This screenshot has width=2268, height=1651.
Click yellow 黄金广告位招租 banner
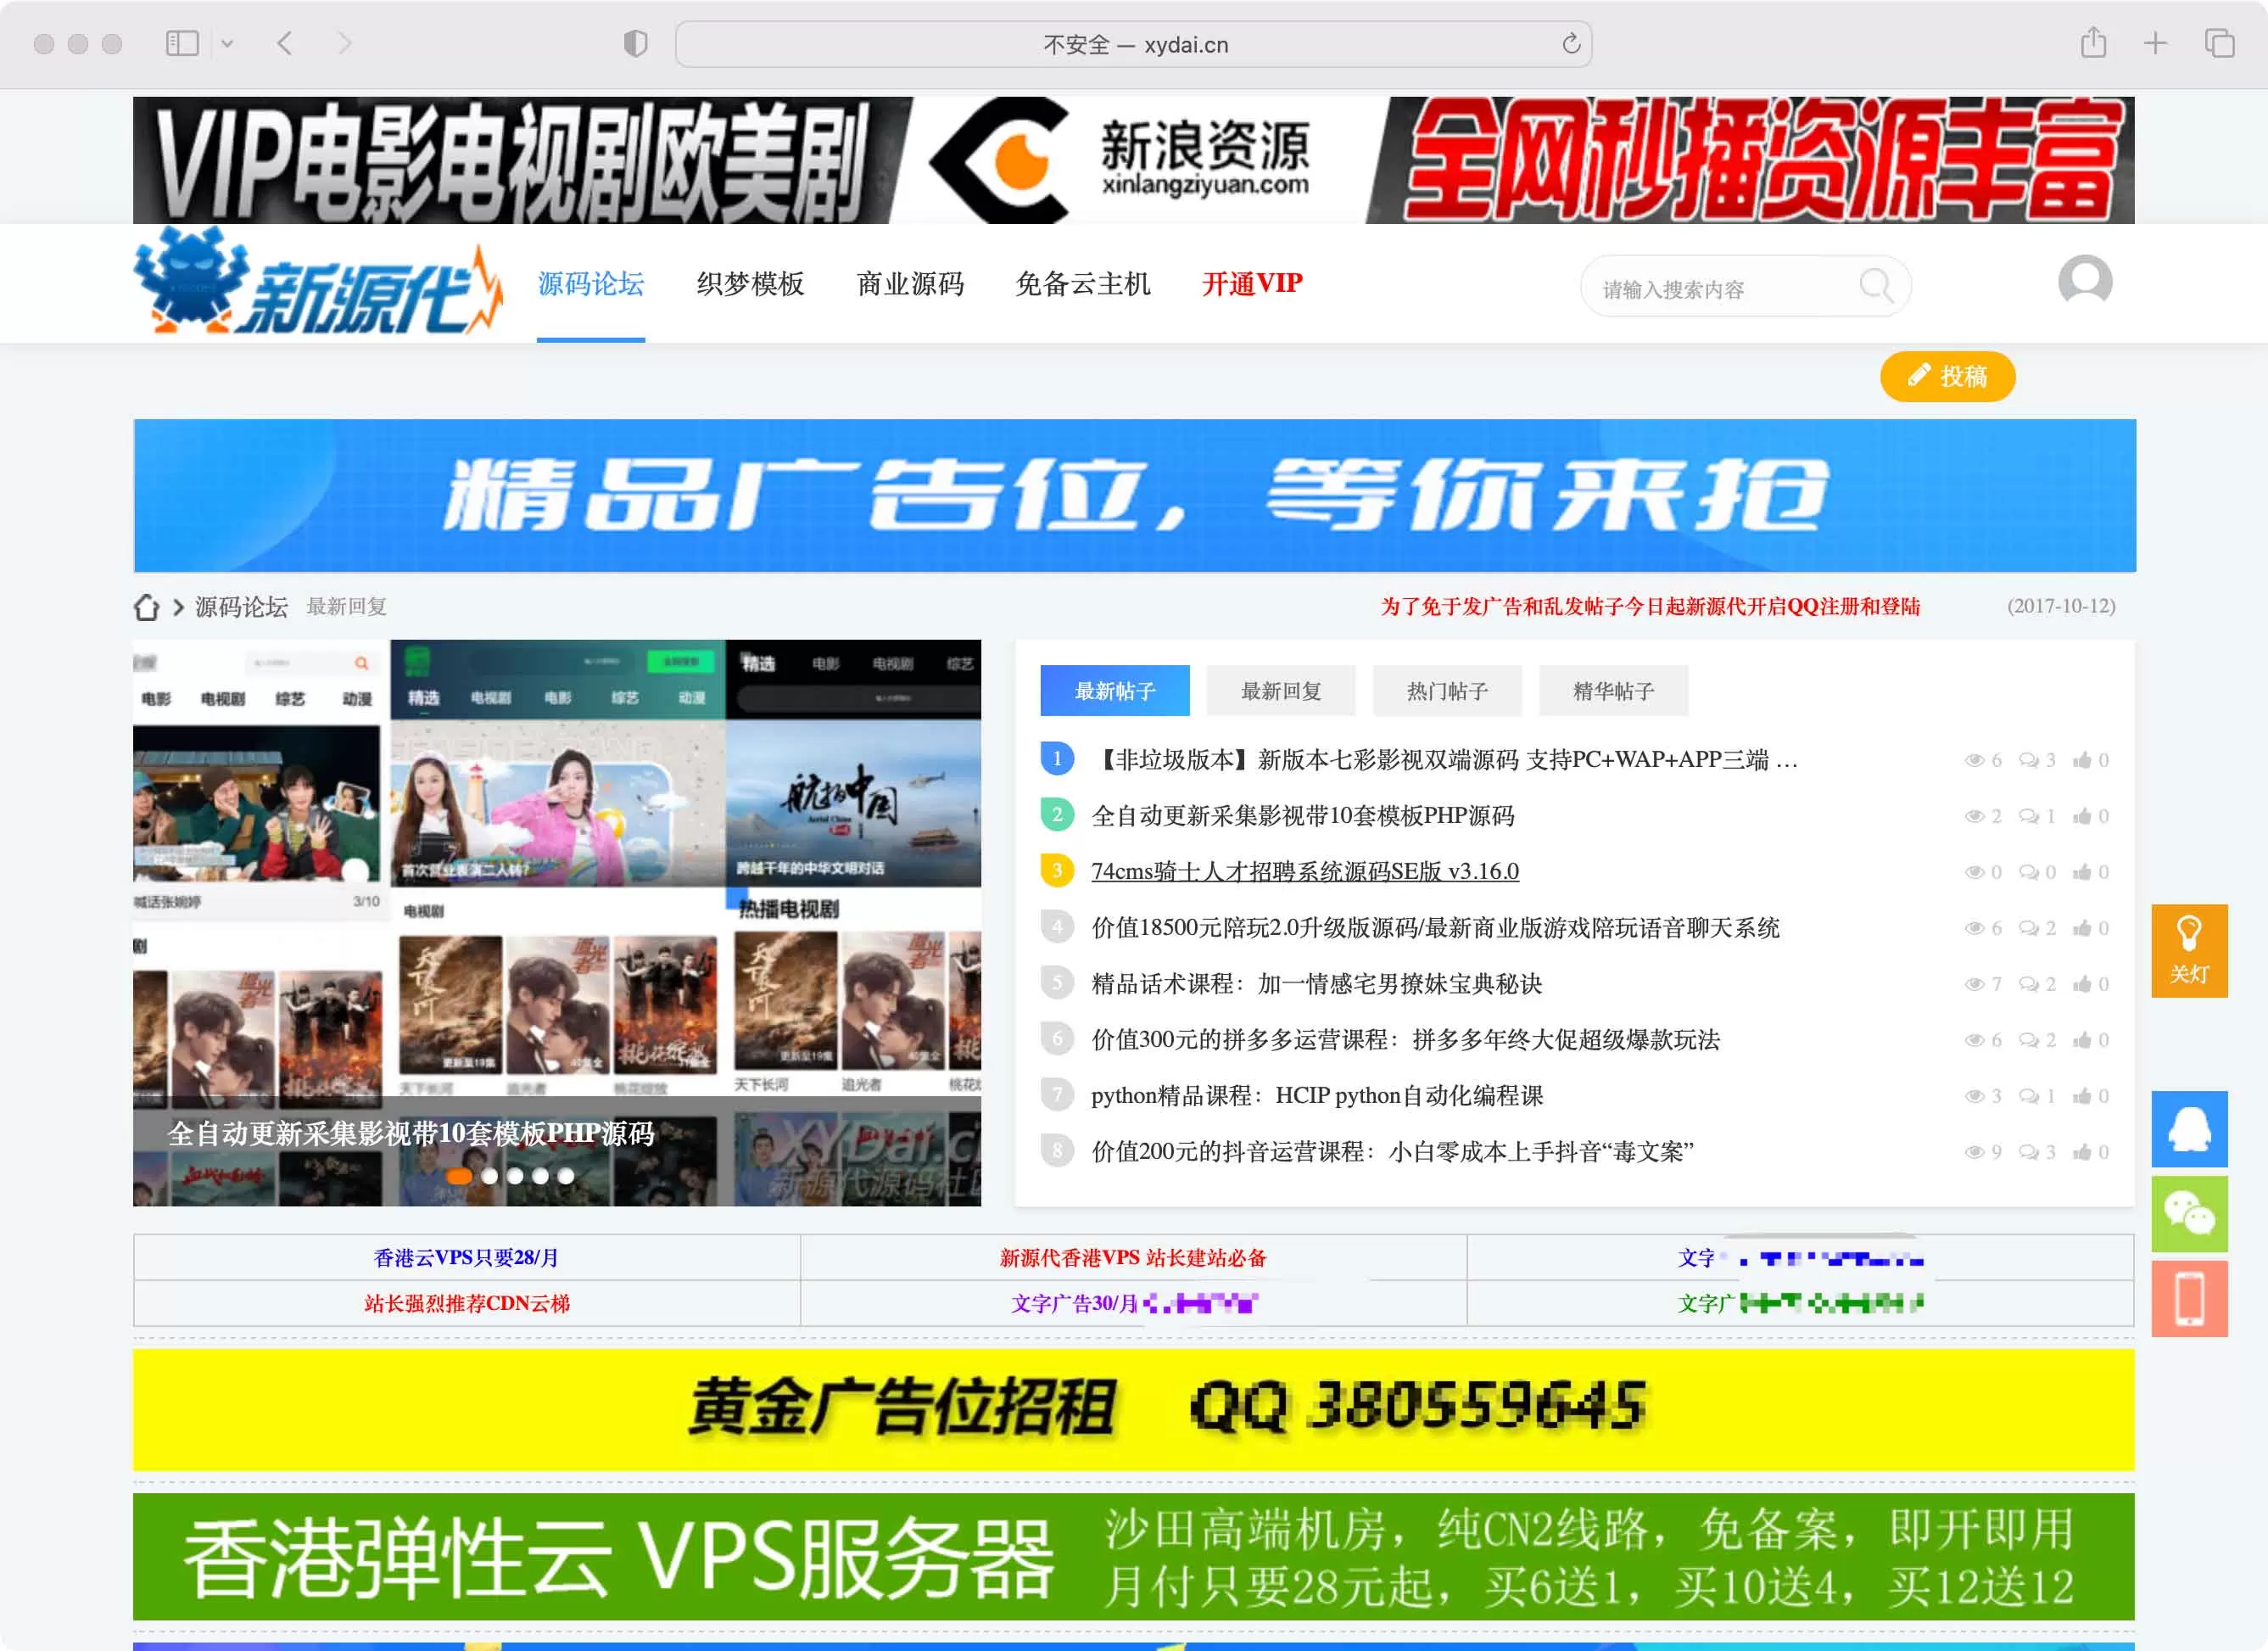click(x=1134, y=1410)
